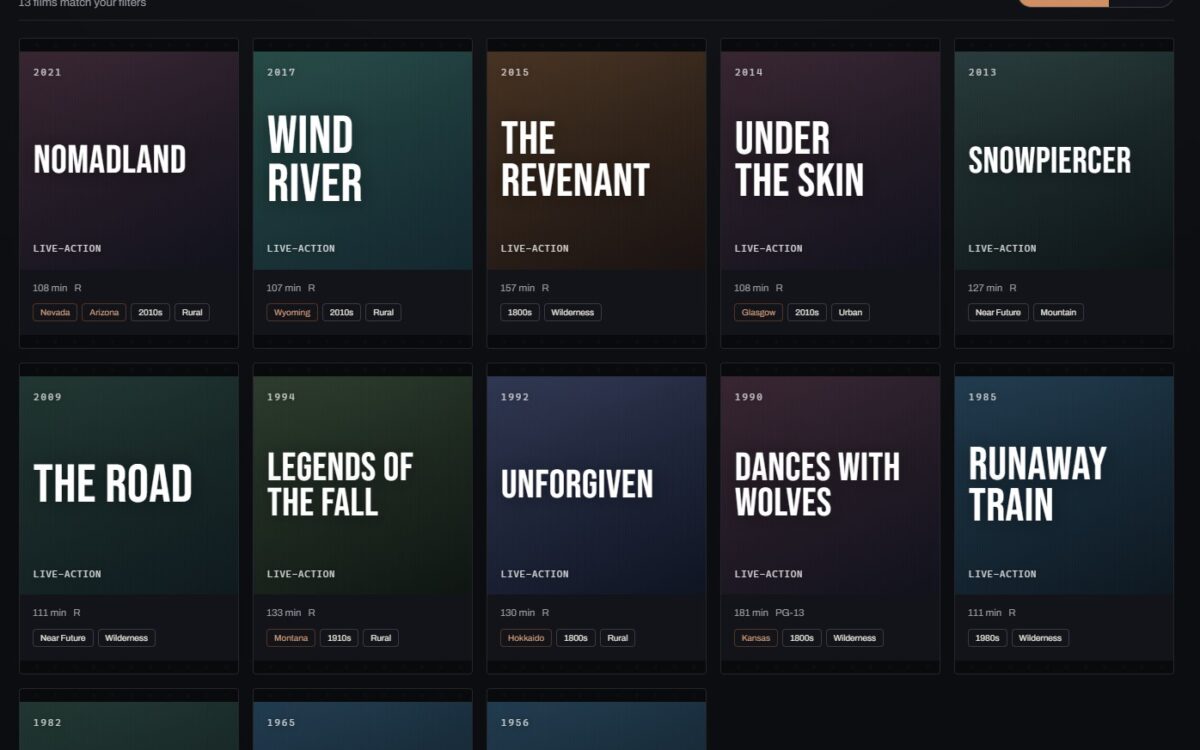
Task: Click the Rural tag under Unforgiven
Action: tap(618, 638)
